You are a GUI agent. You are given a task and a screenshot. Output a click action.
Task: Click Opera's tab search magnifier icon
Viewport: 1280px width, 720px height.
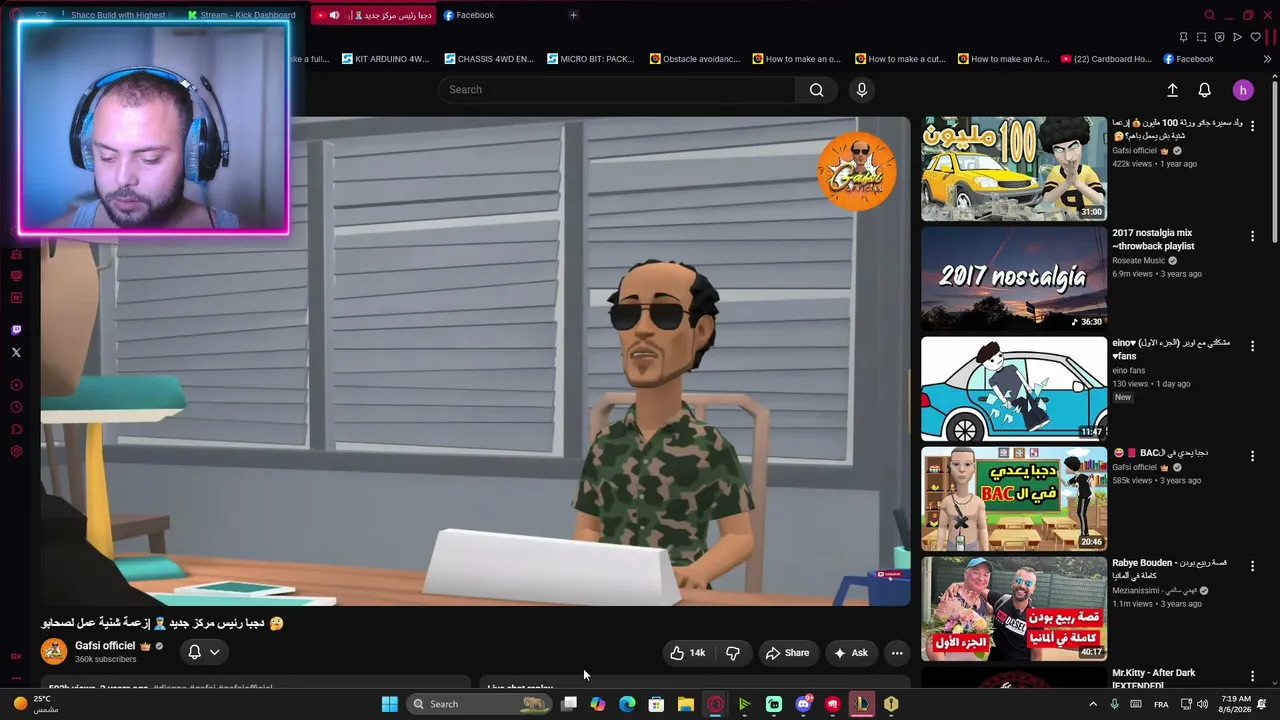[1209, 15]
